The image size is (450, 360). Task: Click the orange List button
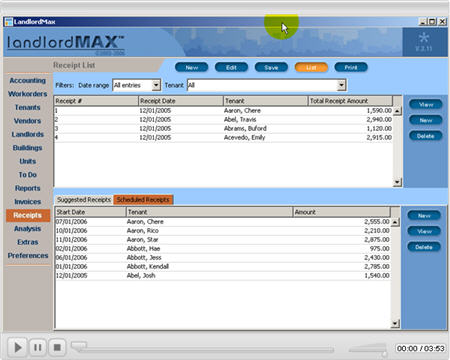[x=311, y=67]
